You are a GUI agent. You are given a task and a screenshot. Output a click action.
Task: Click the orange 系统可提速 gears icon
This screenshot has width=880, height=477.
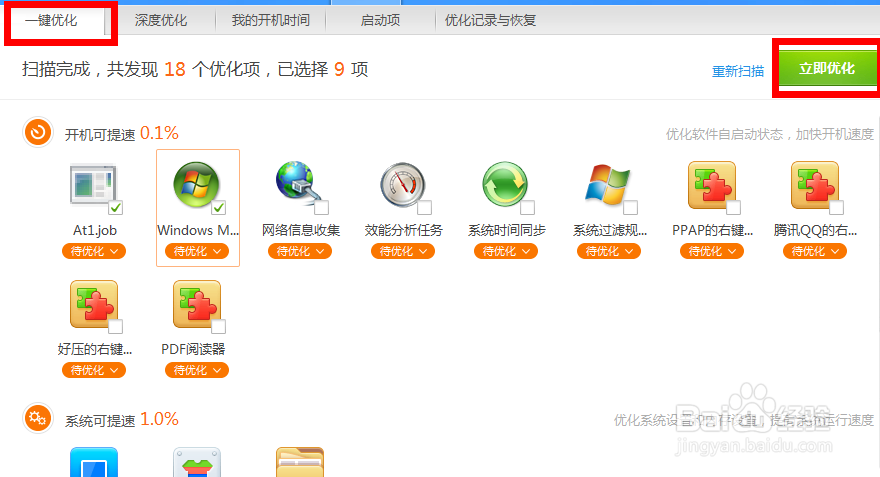click(x=38, y=418)
